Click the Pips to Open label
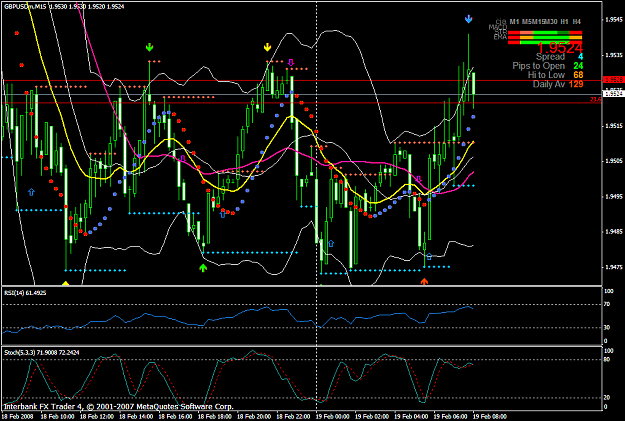The width and height of the screenshot is (625, 421). (539, 66)
